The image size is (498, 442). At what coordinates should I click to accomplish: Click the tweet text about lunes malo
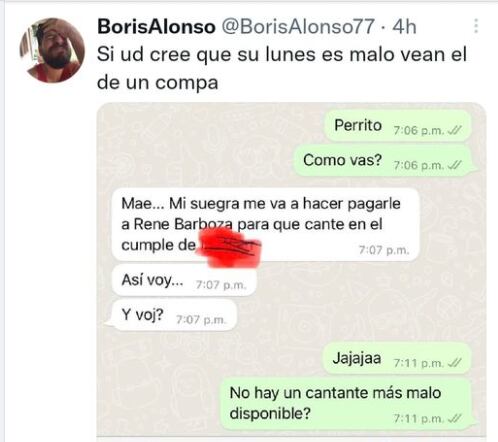pos(282,68)
